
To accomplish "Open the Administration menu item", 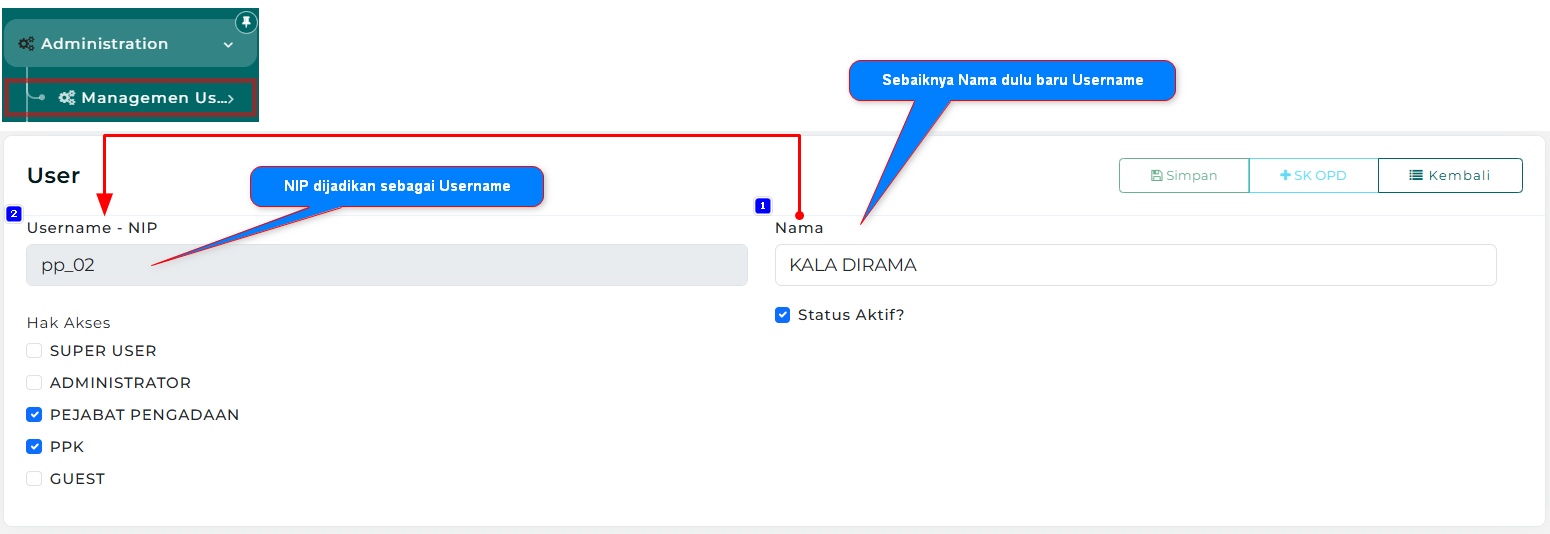I will pyautogui.click(x=105, y=44).
